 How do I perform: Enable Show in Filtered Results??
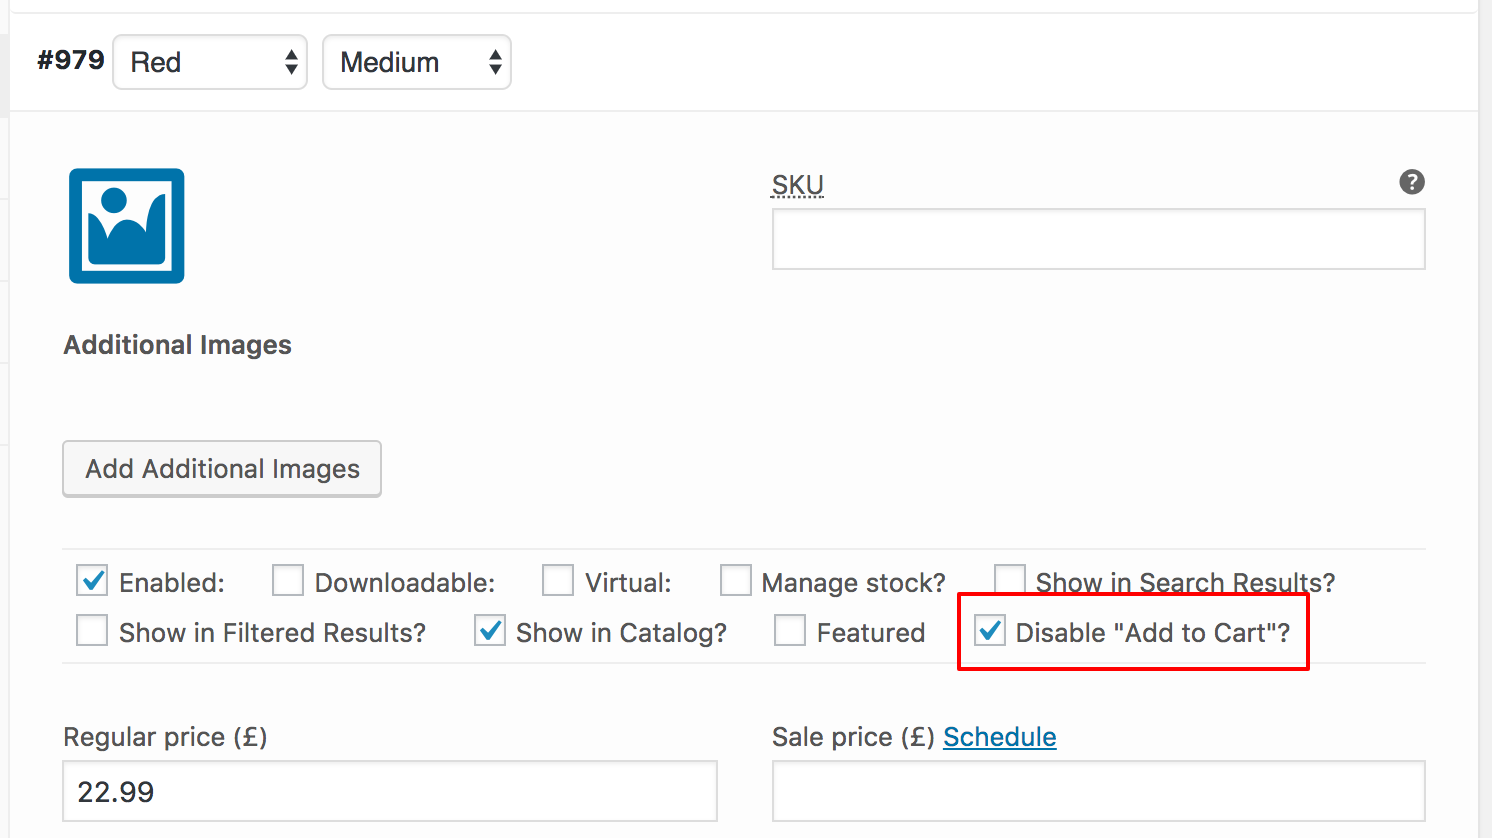coord(91,630)
